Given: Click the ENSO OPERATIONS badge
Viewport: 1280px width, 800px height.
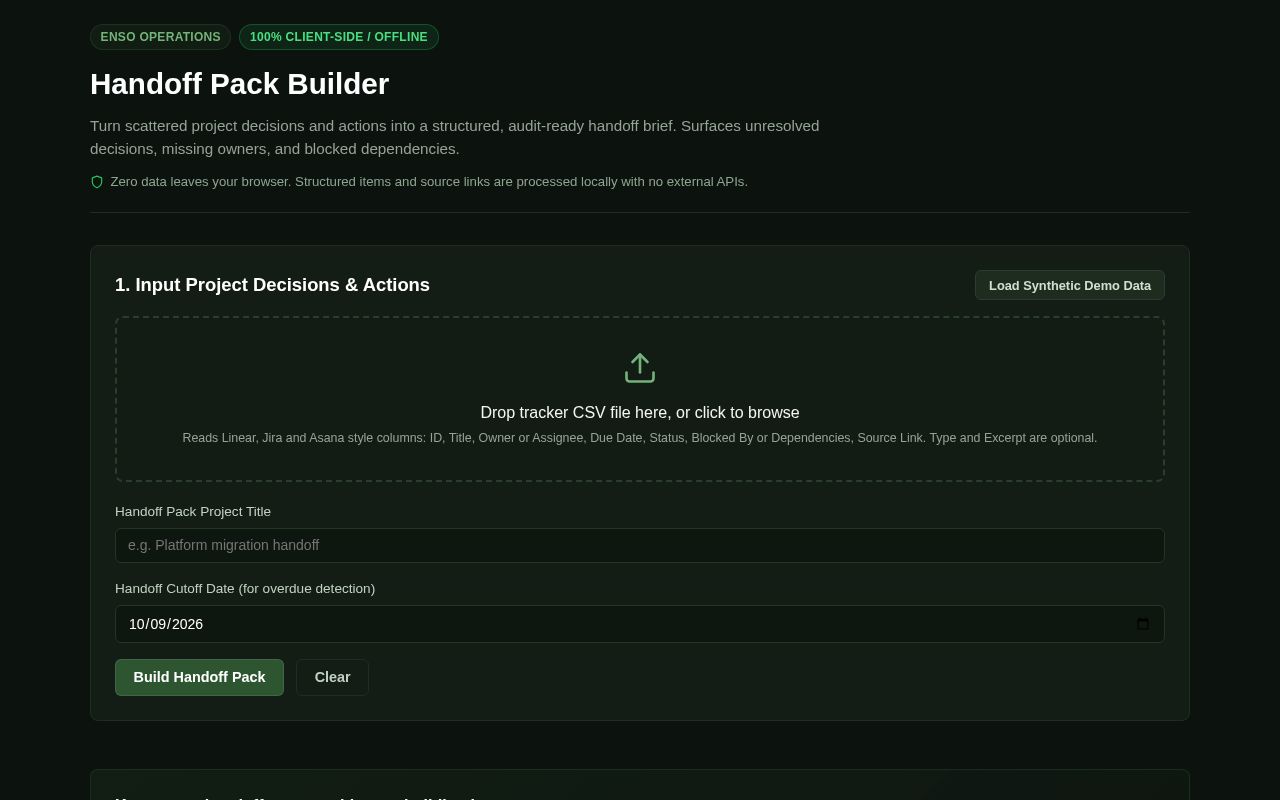Looking at the screenshot, I should [160, 37].
